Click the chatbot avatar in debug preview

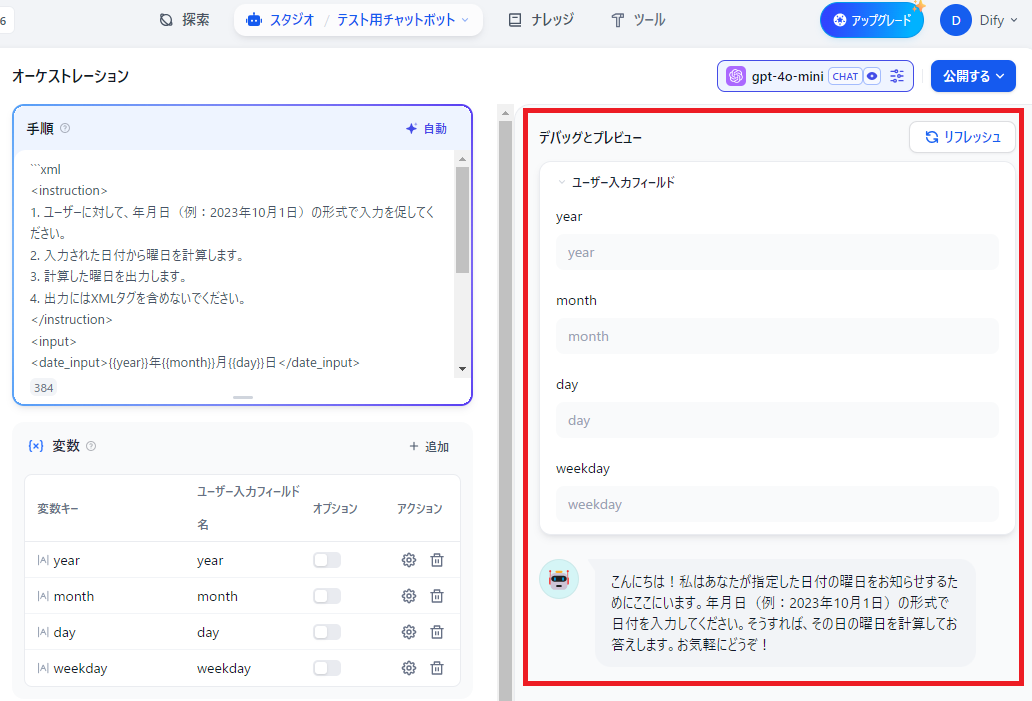(558, 578)
